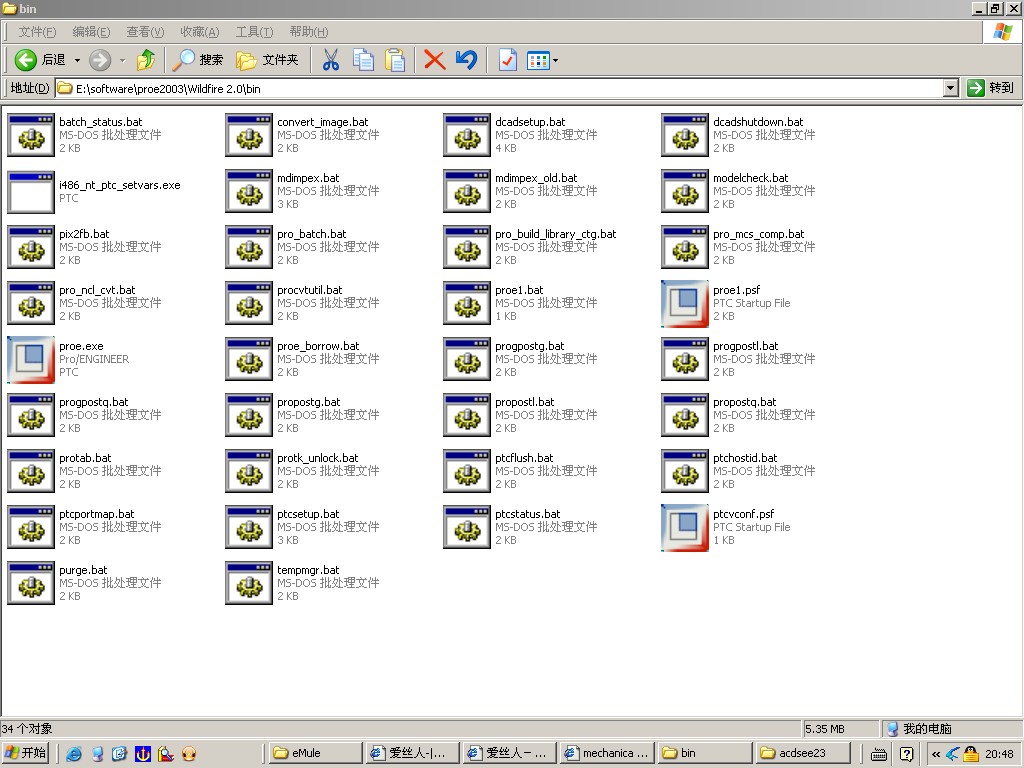Click file name mdimpex_old.bat
Screen dimensions: 1024x768
coord(536,178)
